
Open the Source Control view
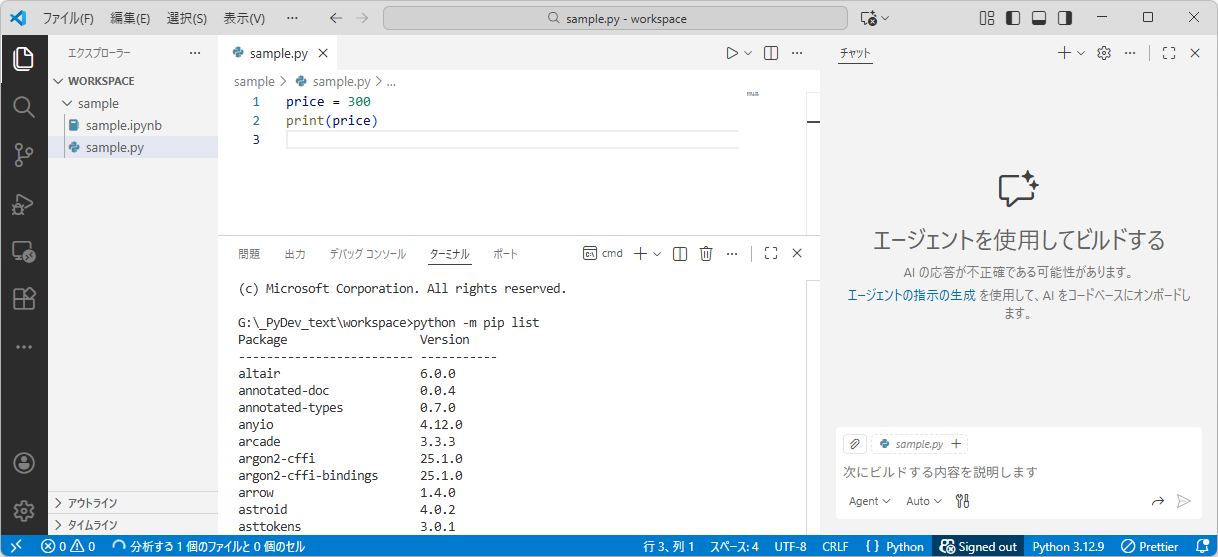coord(23,154)
